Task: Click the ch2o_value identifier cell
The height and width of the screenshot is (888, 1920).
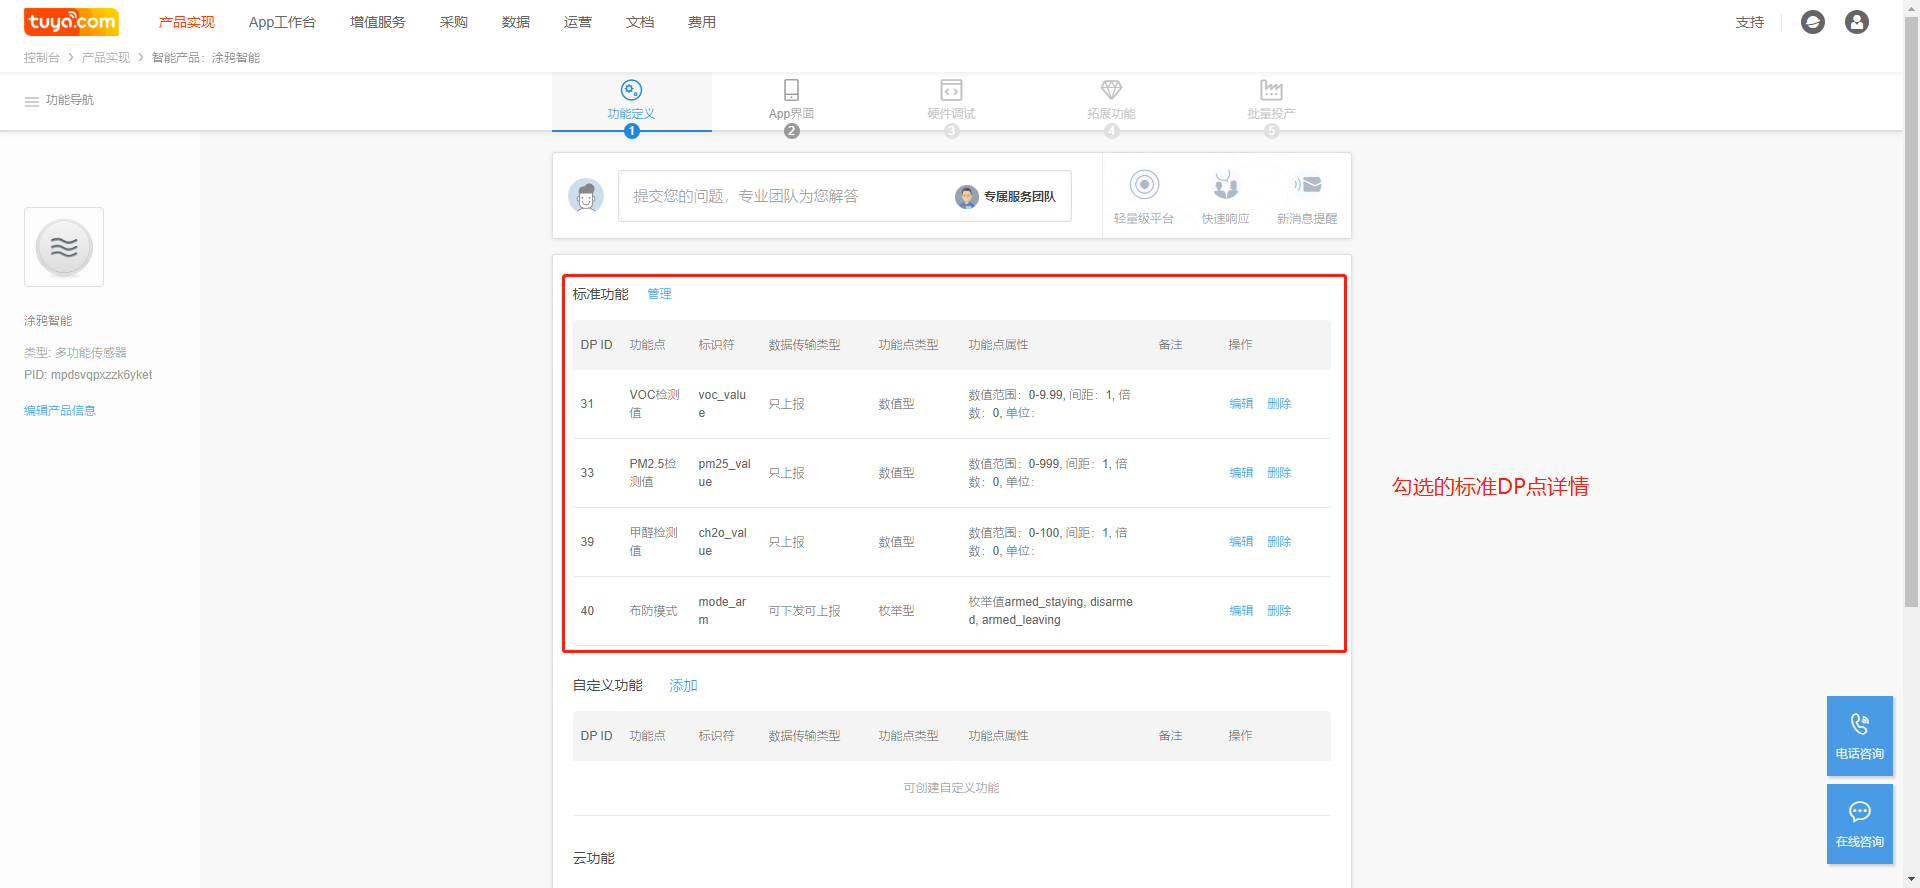Action: tap(722, 542)
